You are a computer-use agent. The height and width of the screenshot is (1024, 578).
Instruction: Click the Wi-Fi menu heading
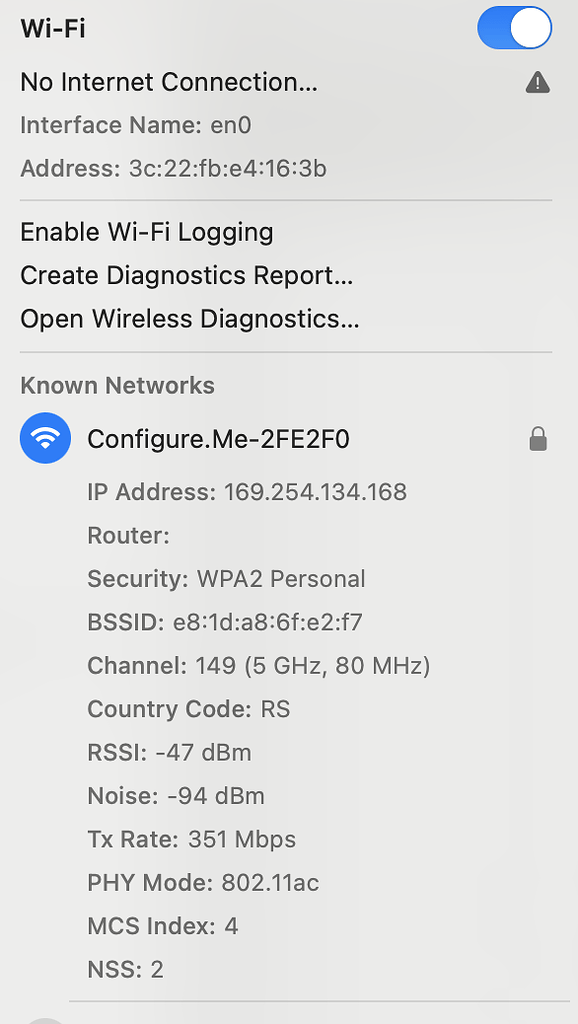click(48, 28)
